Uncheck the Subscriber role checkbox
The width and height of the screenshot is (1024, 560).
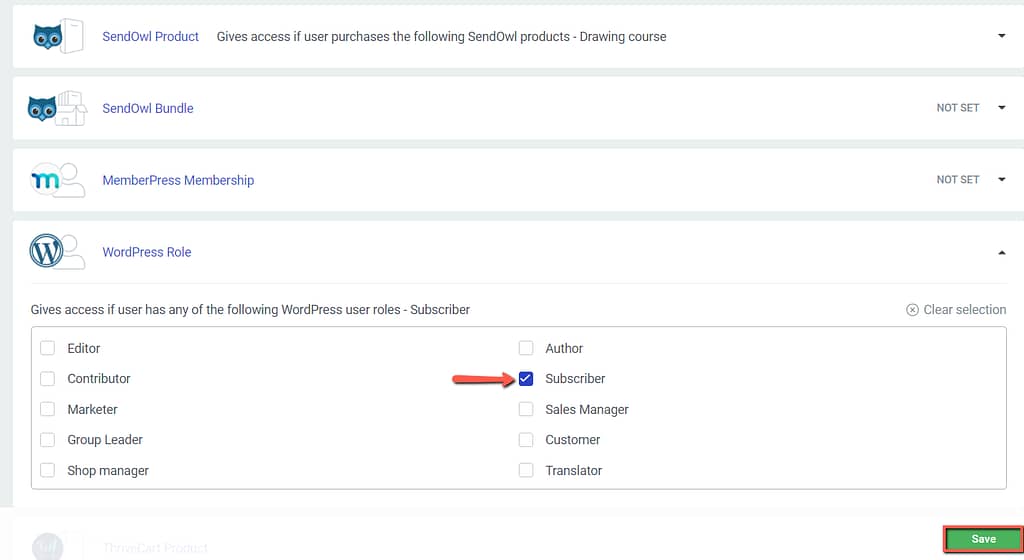point(526,379)
